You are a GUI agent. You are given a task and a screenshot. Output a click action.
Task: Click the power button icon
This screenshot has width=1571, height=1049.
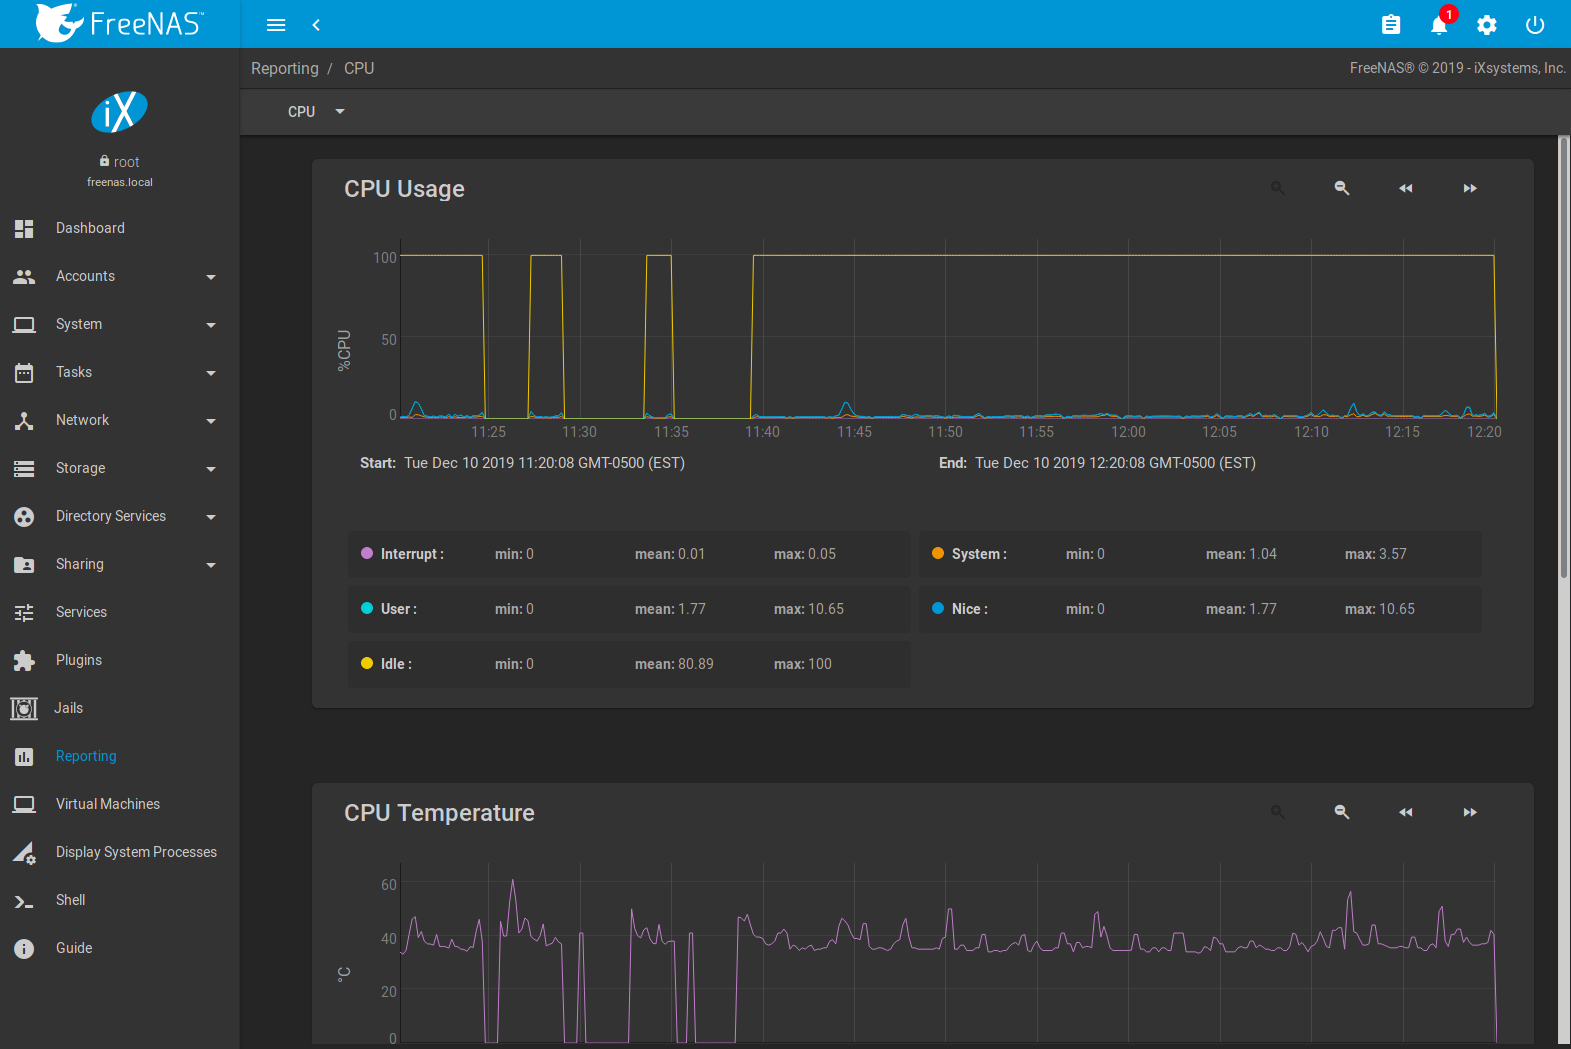[x=1535, y=25]
